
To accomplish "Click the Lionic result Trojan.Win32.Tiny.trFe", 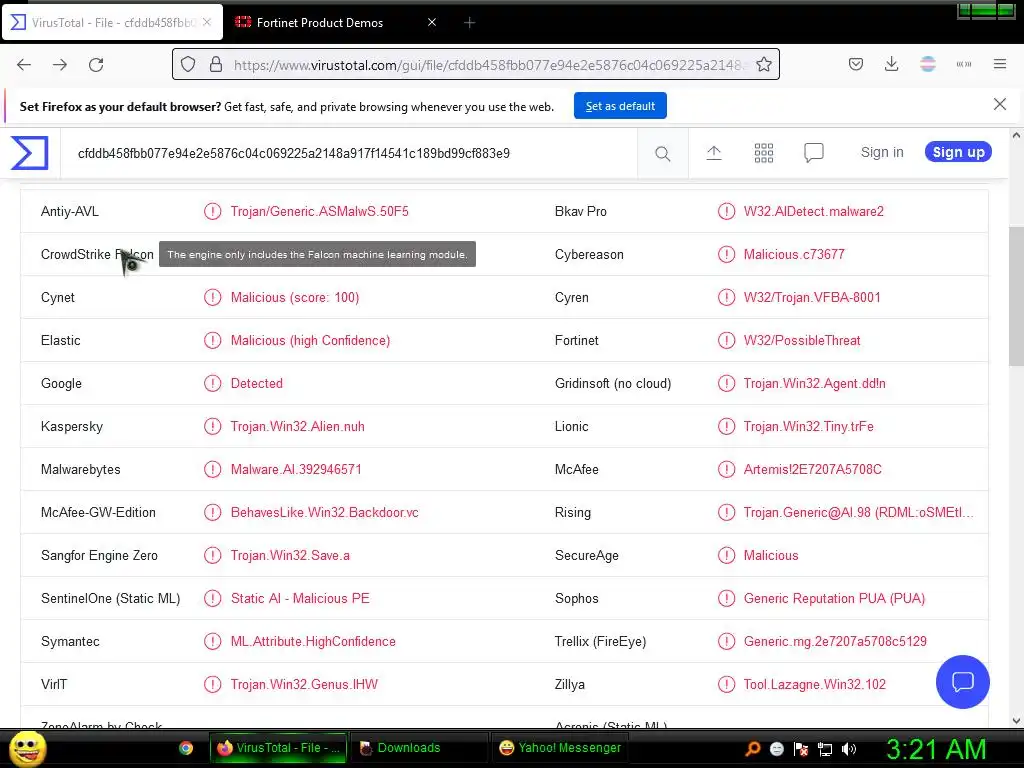I will coord(808,426).
